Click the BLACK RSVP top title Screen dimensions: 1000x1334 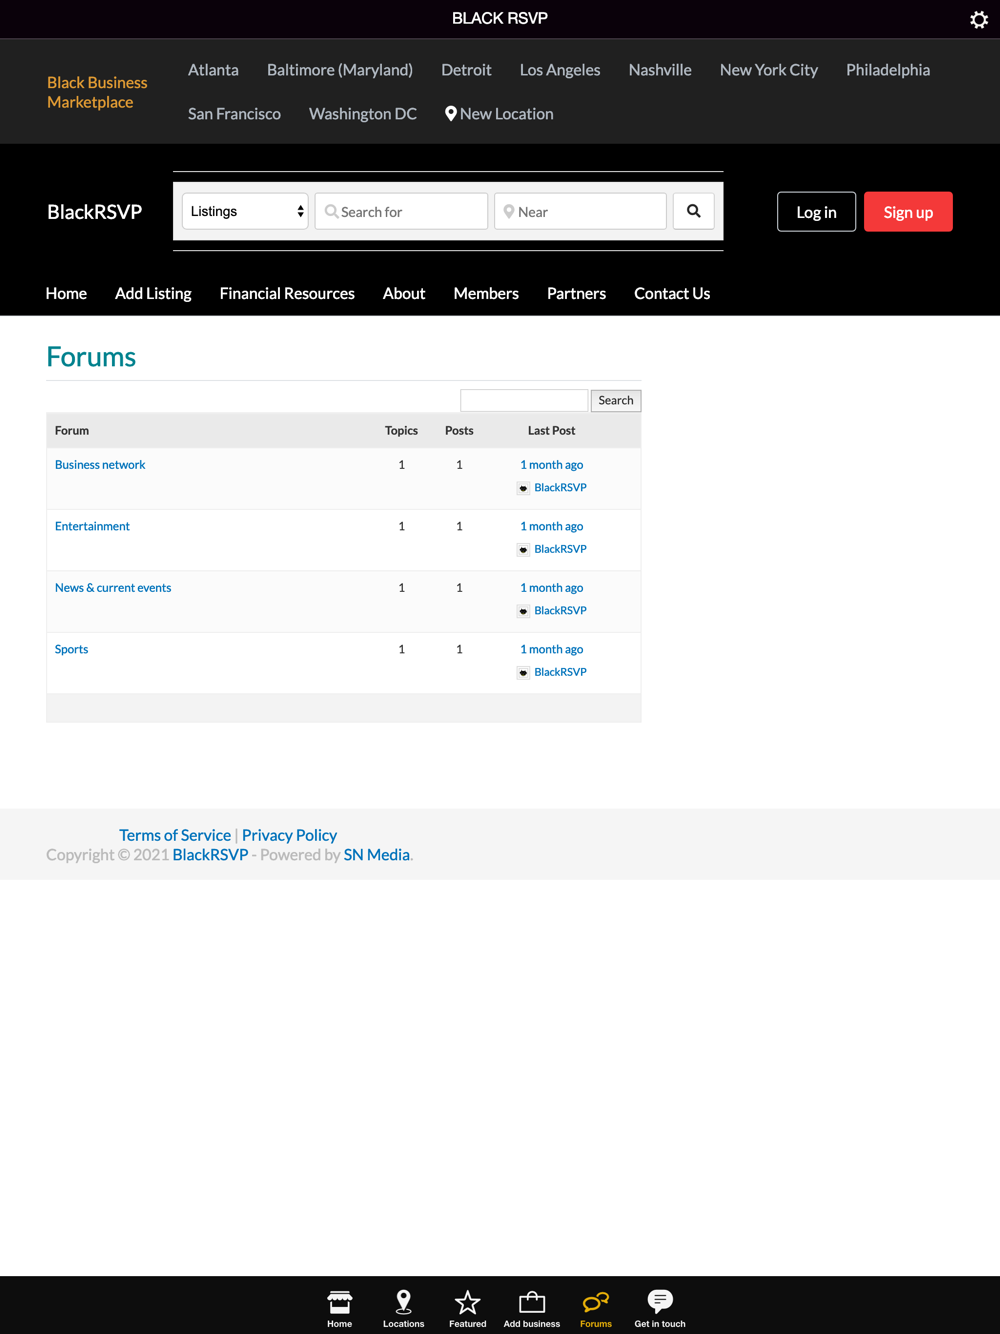[500, 18]
